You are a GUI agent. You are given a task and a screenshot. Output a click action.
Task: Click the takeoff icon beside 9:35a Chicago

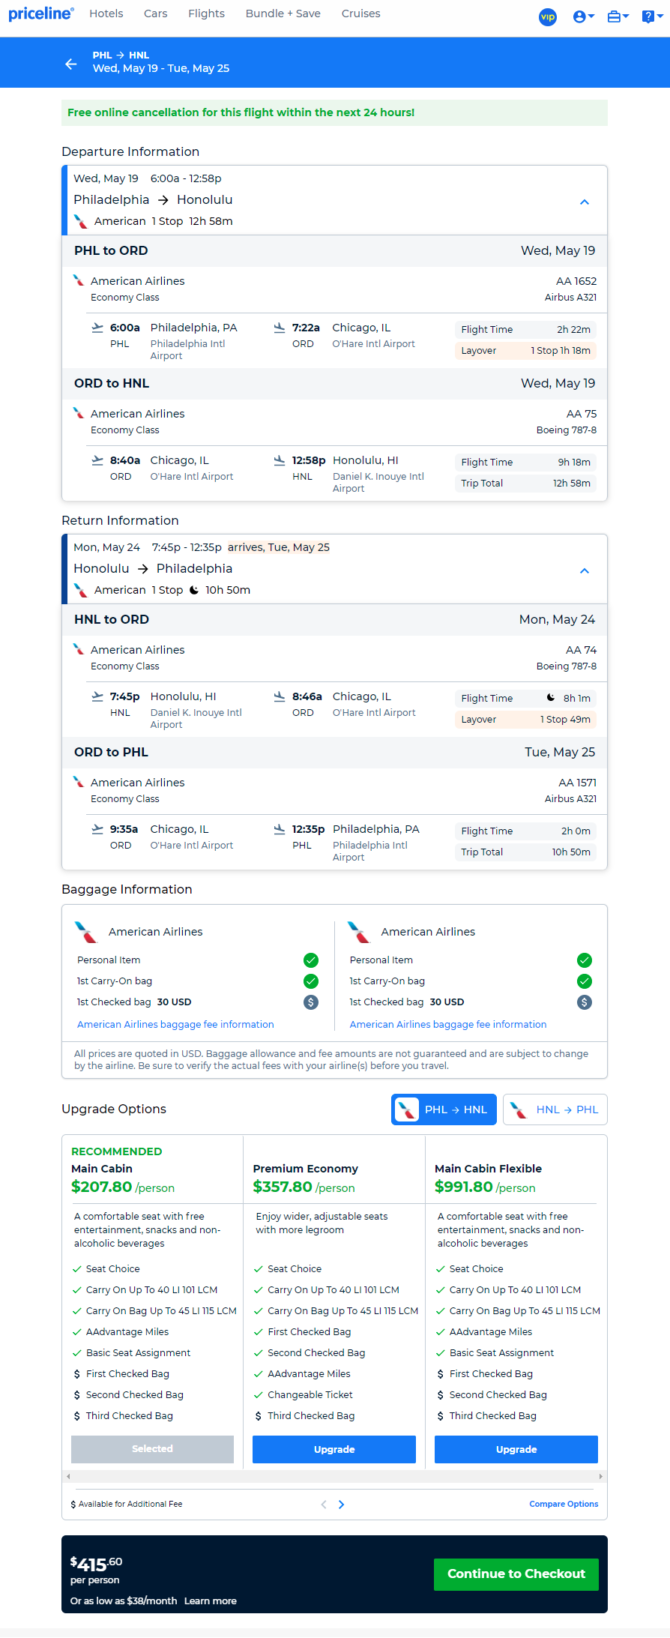click(97, 829)
